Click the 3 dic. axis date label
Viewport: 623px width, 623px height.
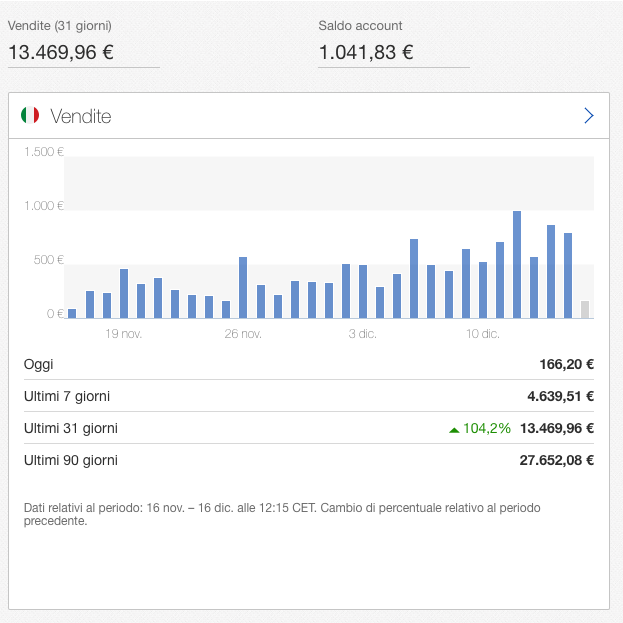pyautogui.click(x=362, y=334)
